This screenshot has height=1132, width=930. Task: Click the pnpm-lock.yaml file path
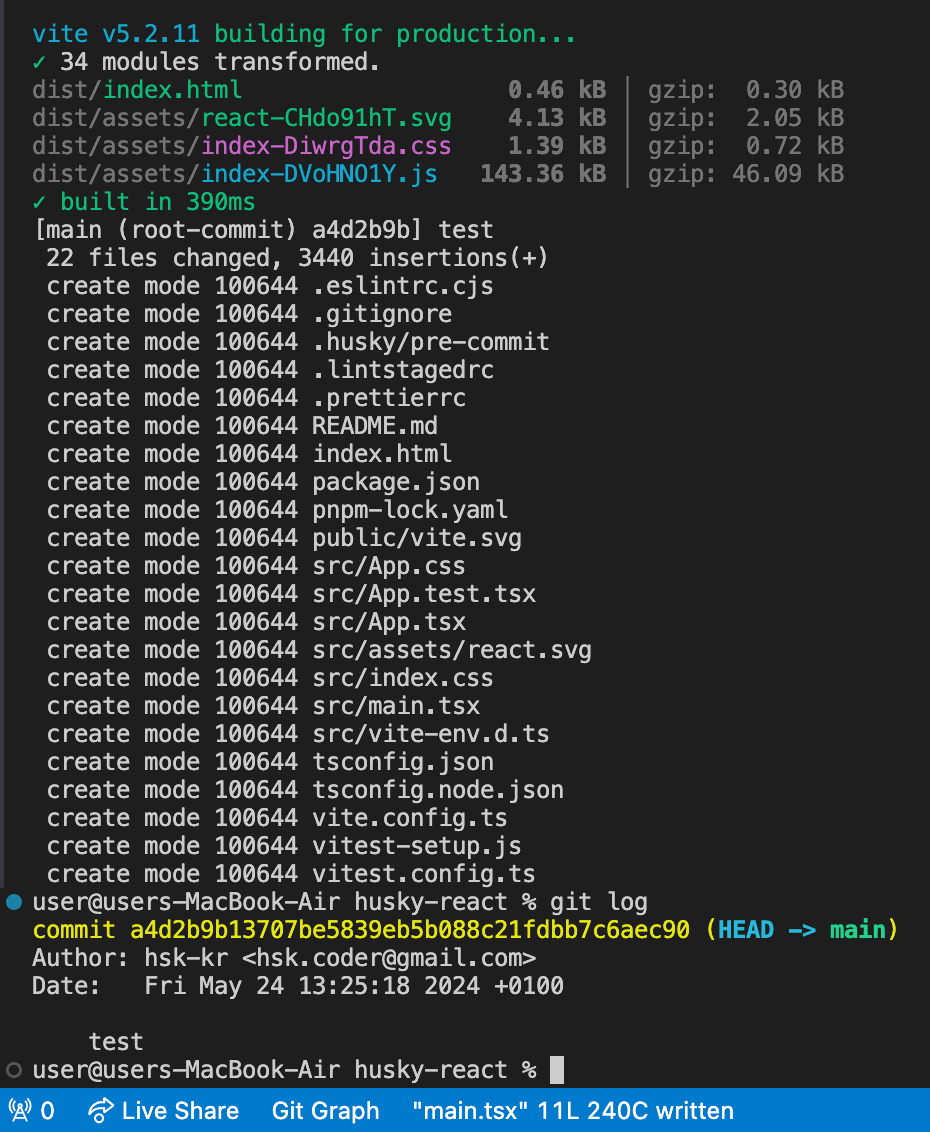(410, 510)
